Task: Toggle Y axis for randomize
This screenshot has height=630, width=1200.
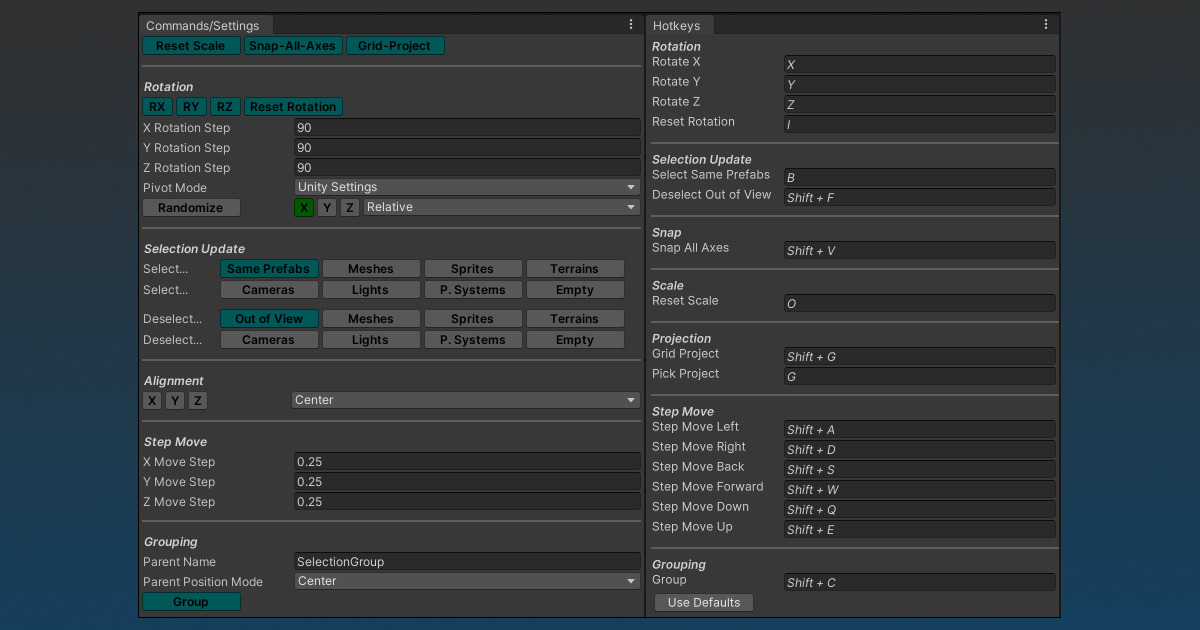Action: pos(327,208)
